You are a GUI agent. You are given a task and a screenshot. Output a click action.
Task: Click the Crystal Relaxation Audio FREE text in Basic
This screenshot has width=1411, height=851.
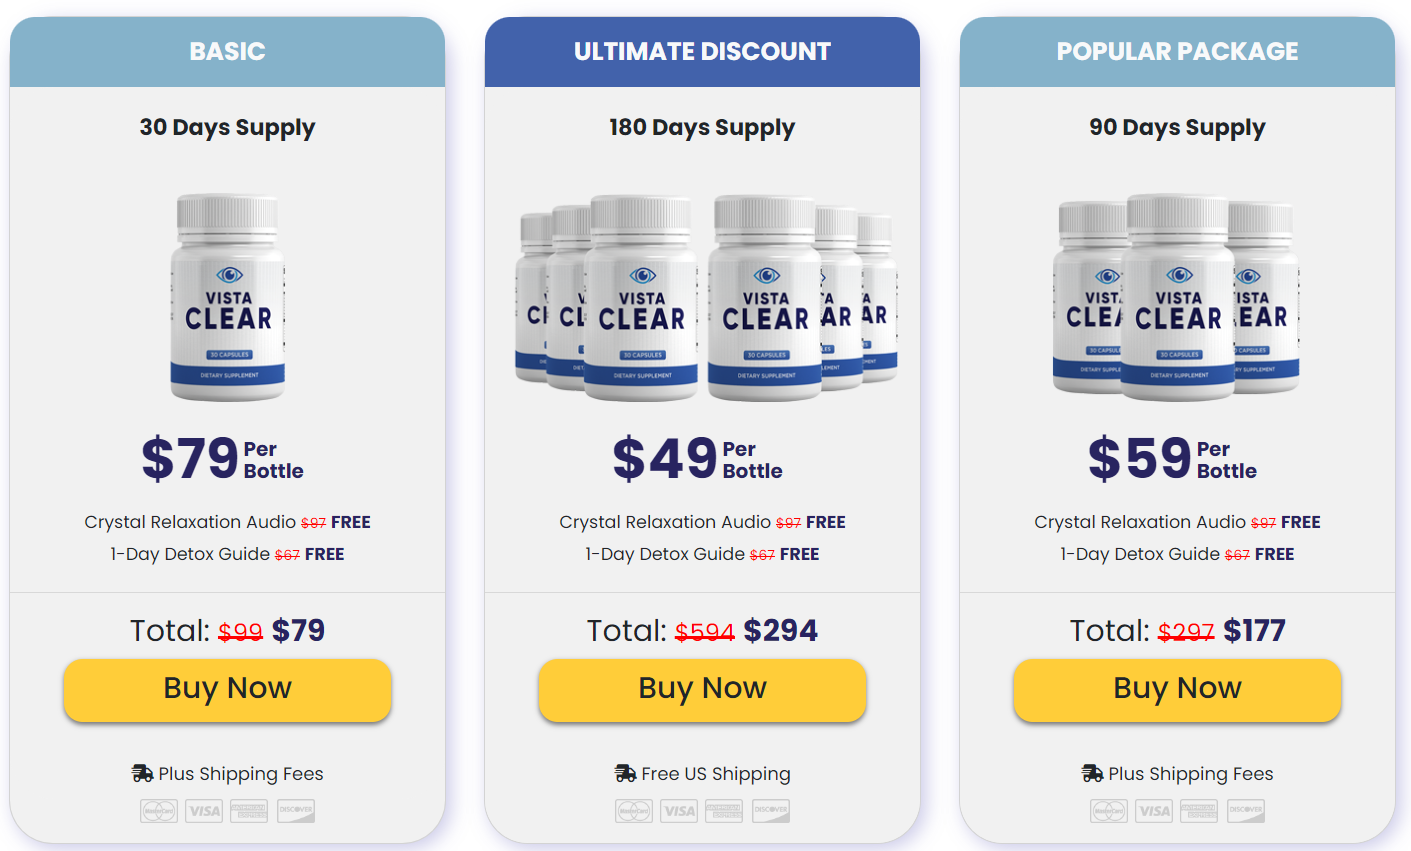point(227,521)
